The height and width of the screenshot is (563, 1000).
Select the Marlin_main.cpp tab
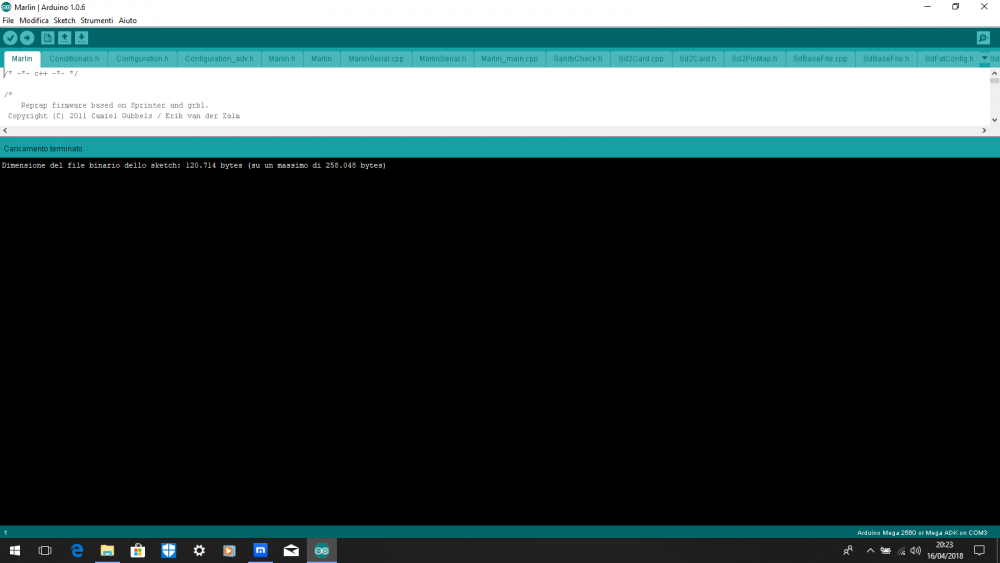point(509,59)
